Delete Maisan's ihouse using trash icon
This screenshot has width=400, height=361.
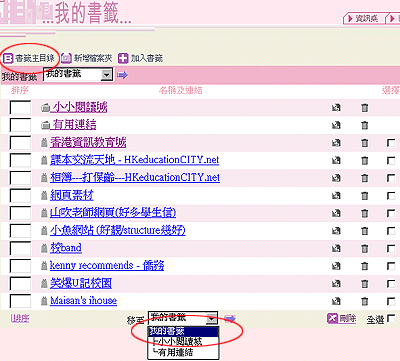click(365, 301)
